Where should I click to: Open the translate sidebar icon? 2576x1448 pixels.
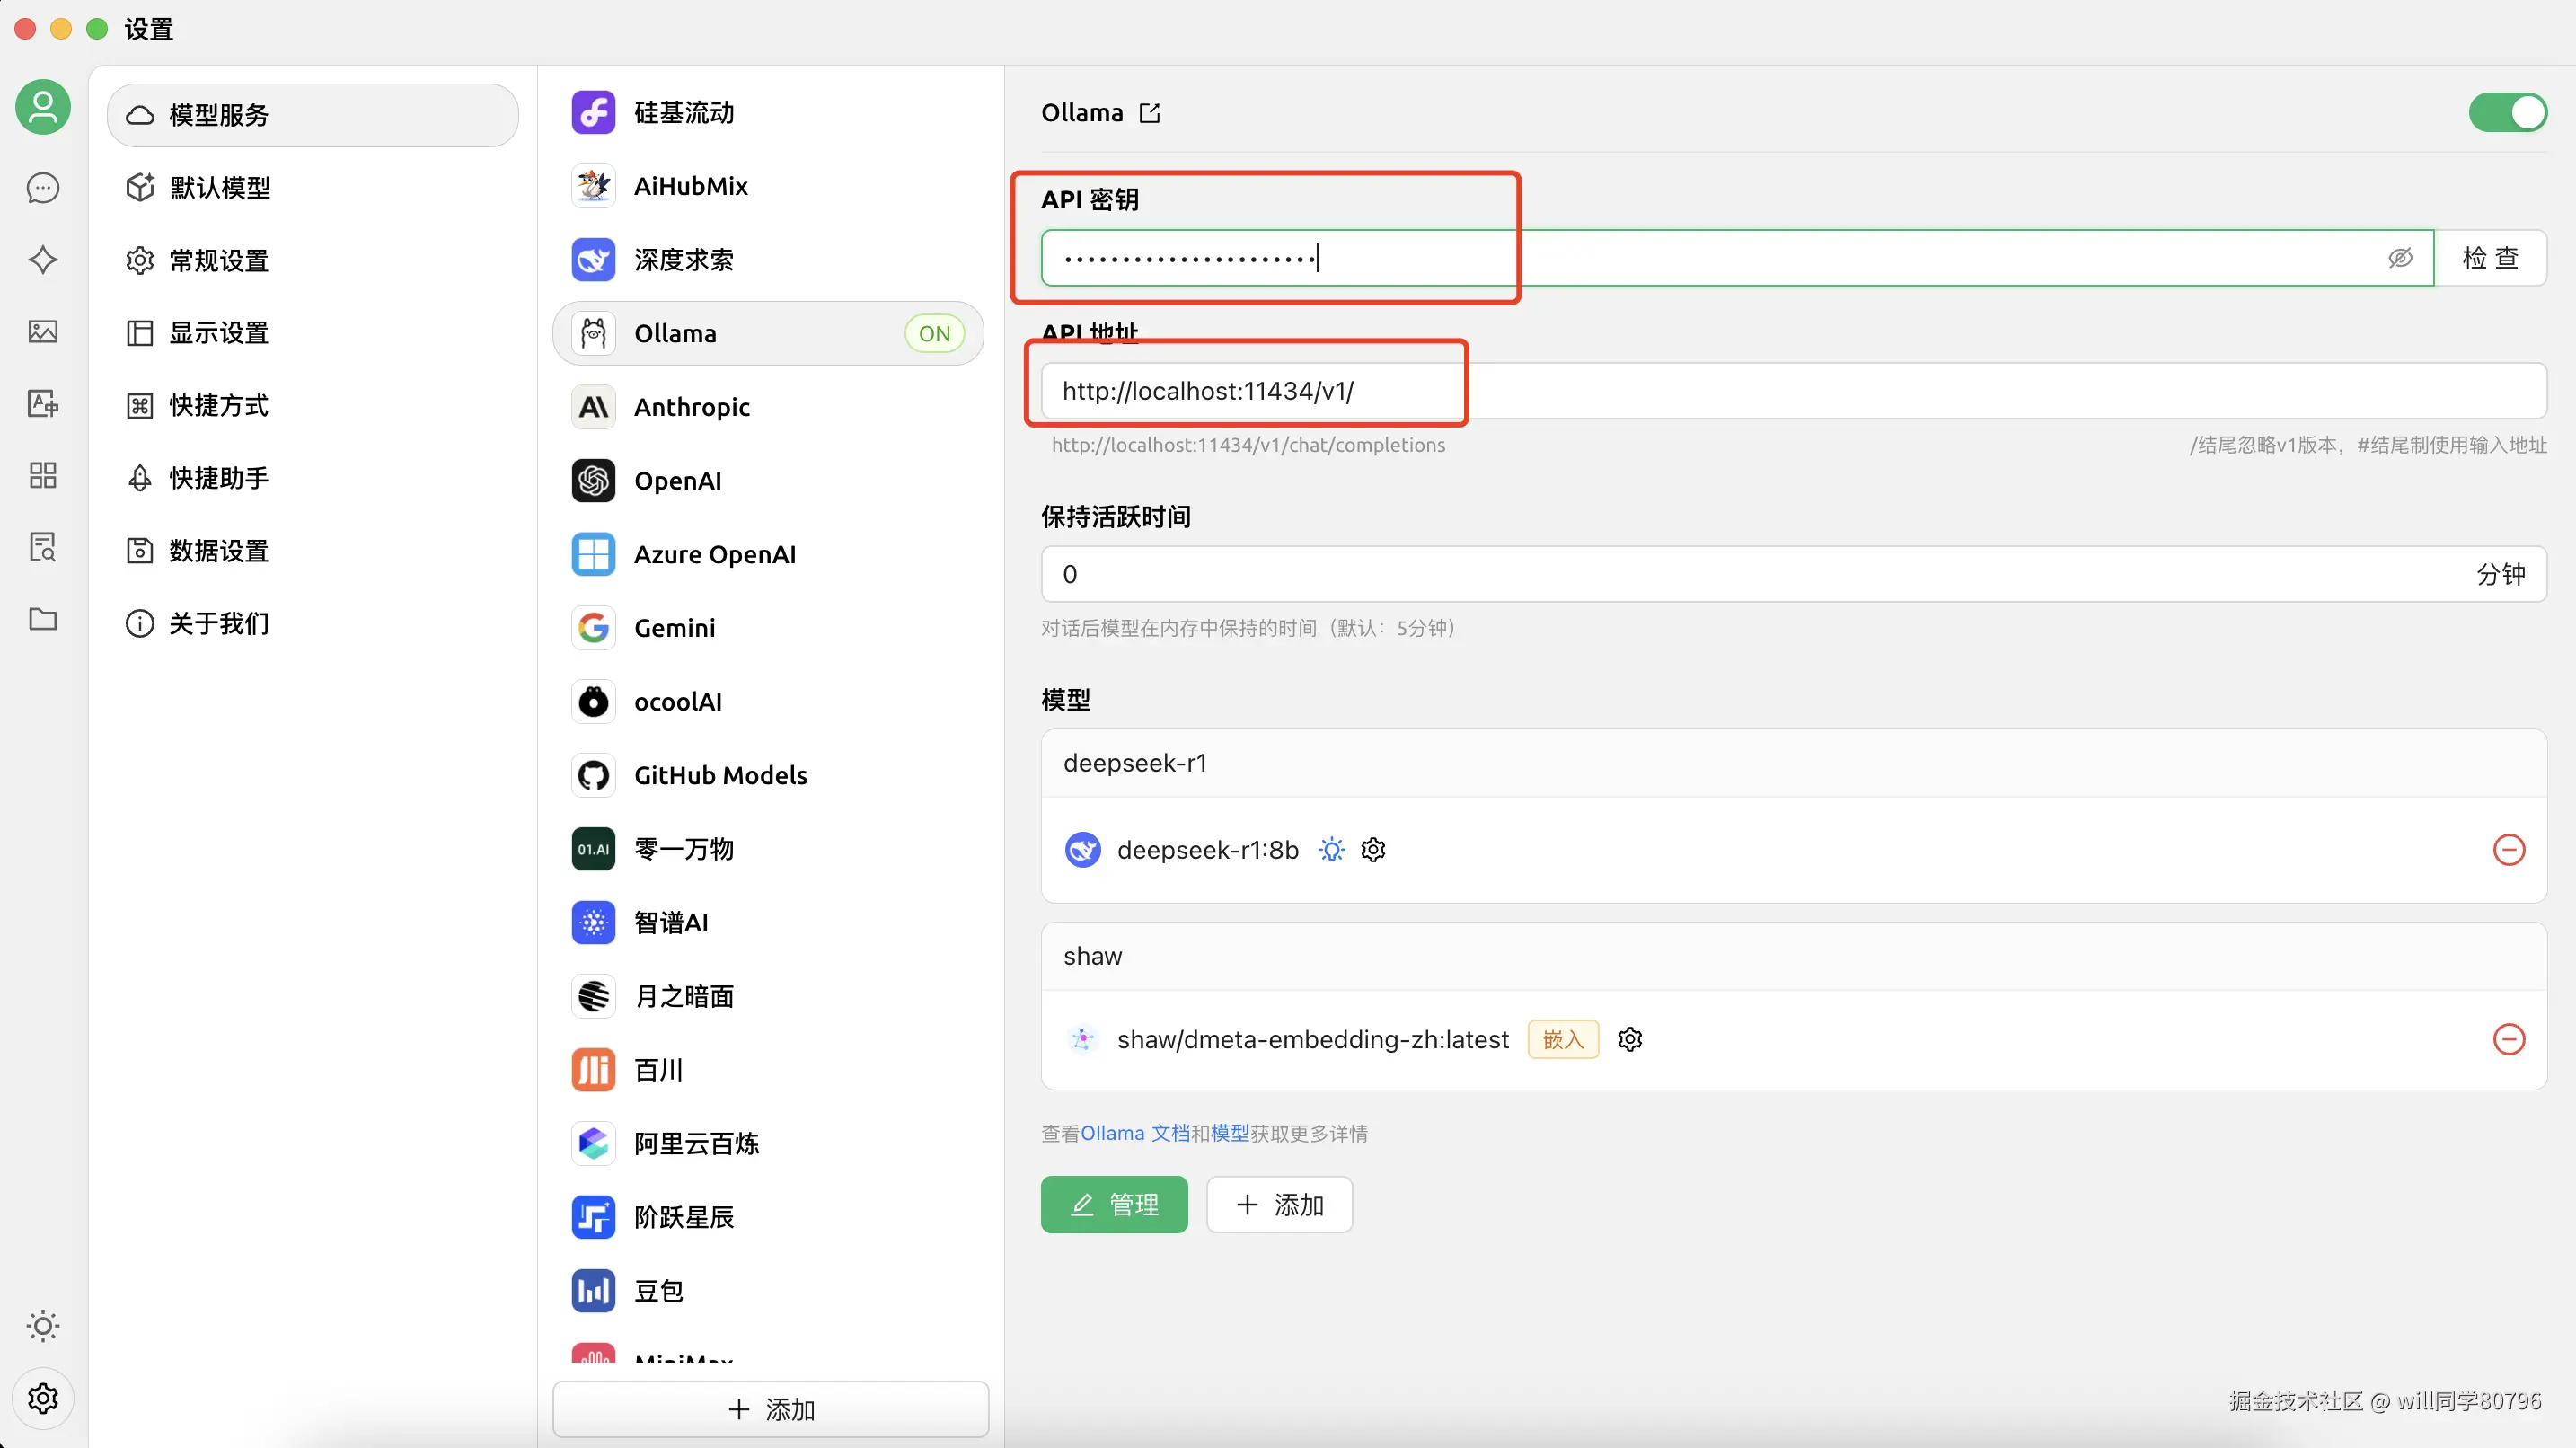click(43, 404)
